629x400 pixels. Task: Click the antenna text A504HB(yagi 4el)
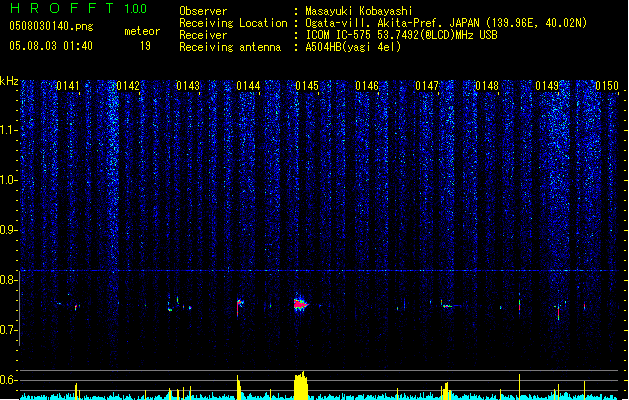click(353, 47)
